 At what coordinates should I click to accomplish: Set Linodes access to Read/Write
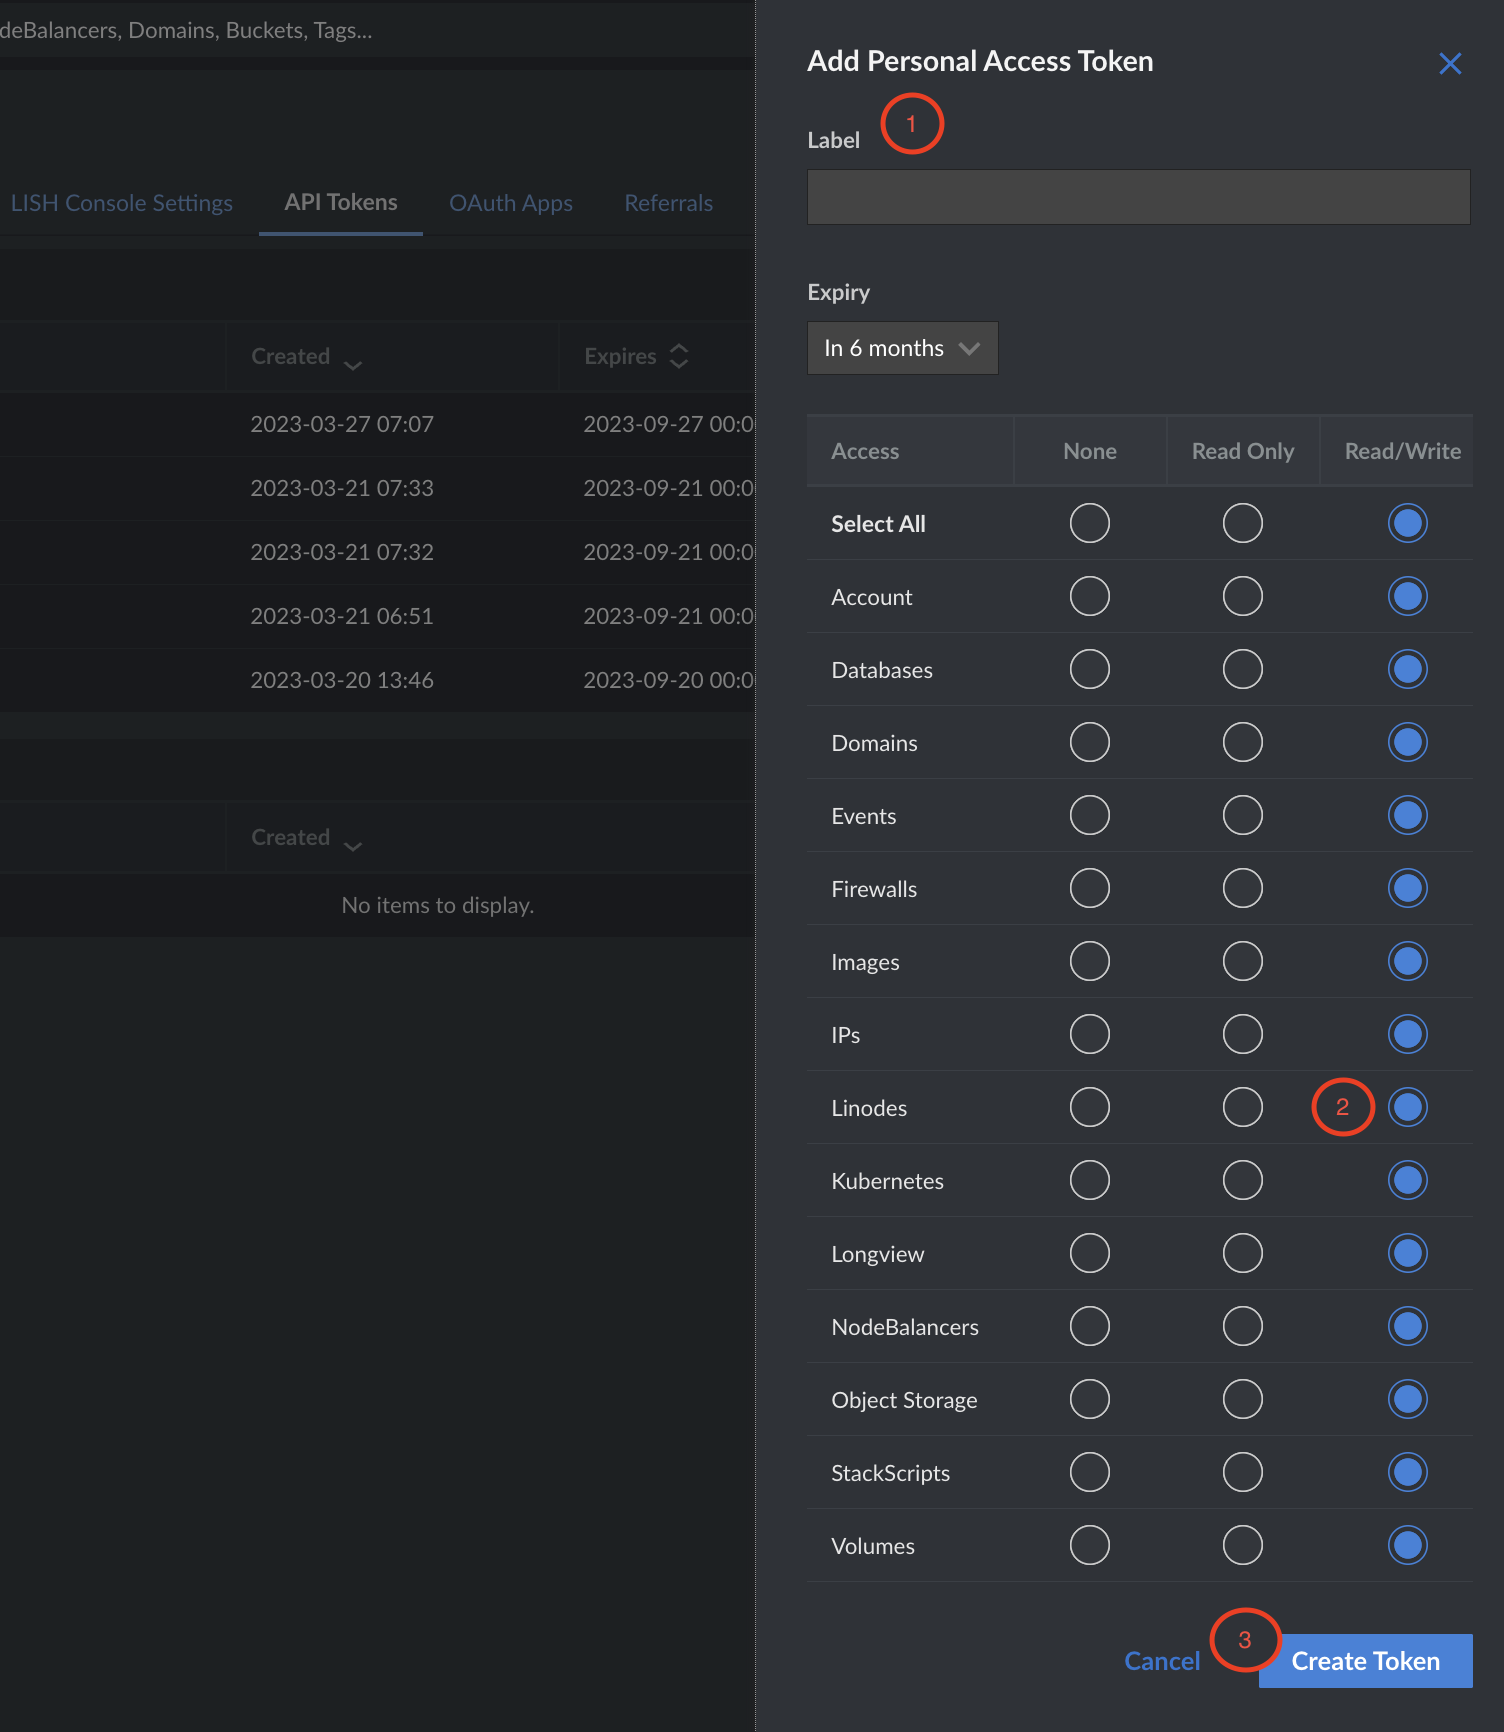pyautogui.click(x=1407, y=1107)
